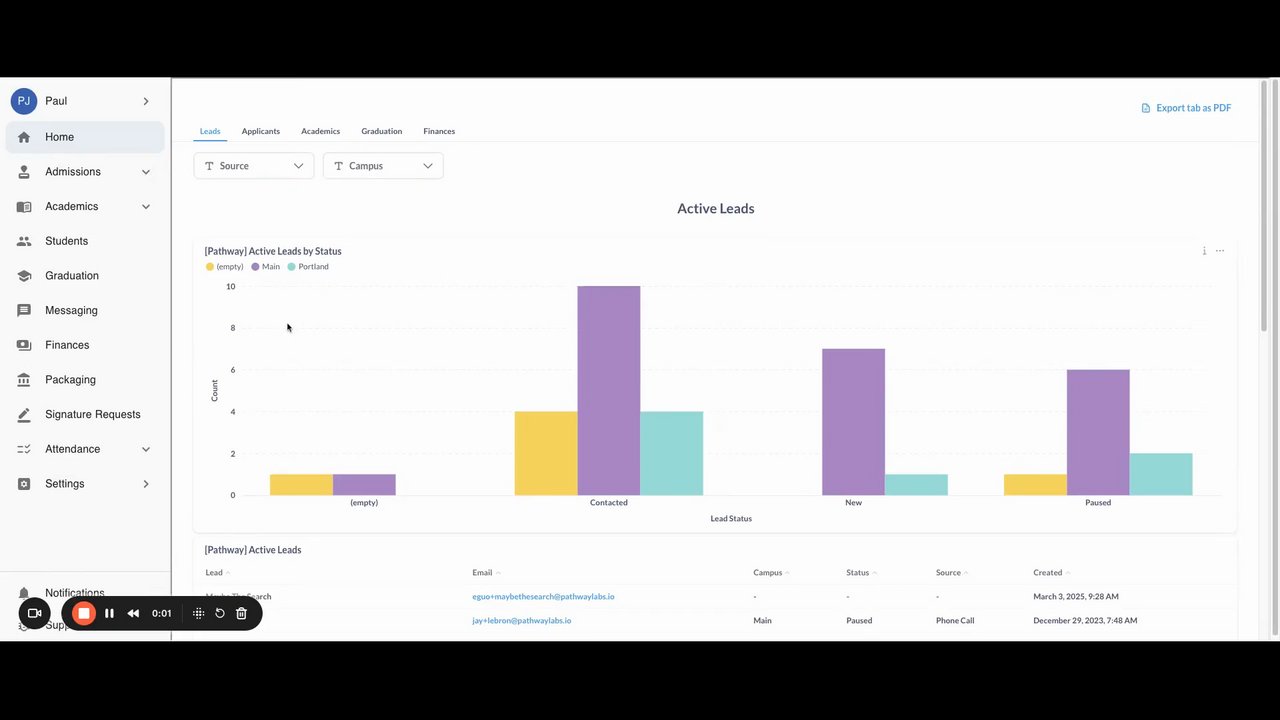Viewport: 1280px width, 720px height.
Task: Open the Campus filter dropdown
Action: click(383, 166)
